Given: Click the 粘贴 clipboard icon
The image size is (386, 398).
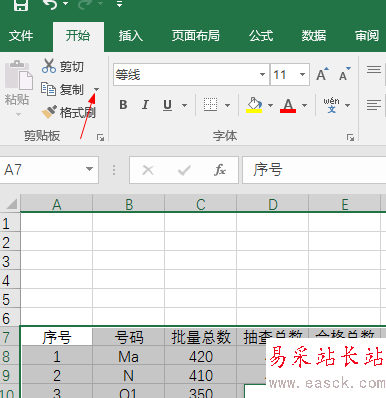Looking at the screenshot, I should coord(18,75).
